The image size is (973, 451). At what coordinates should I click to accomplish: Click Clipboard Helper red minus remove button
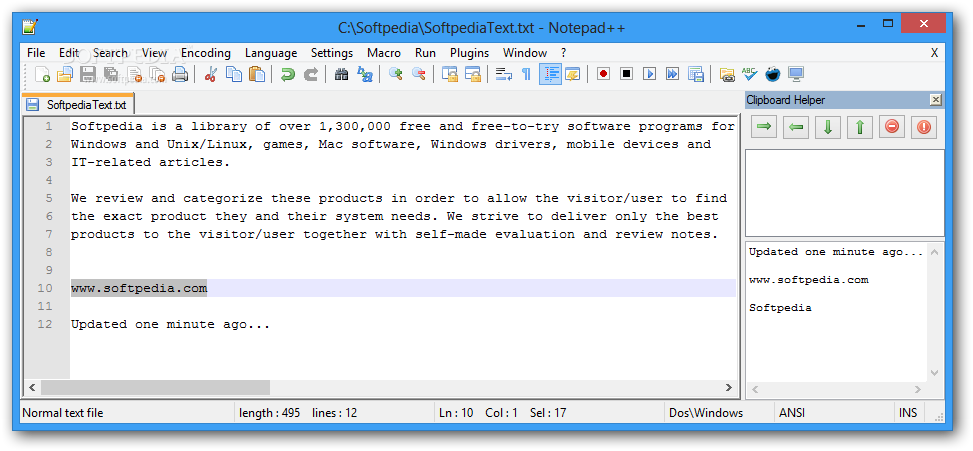(892, 127)
